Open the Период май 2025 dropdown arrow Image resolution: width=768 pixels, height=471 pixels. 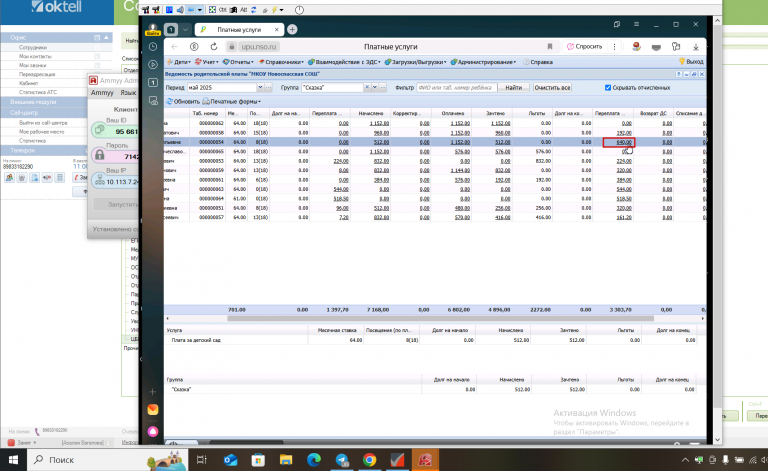click(x=260, y=88)
